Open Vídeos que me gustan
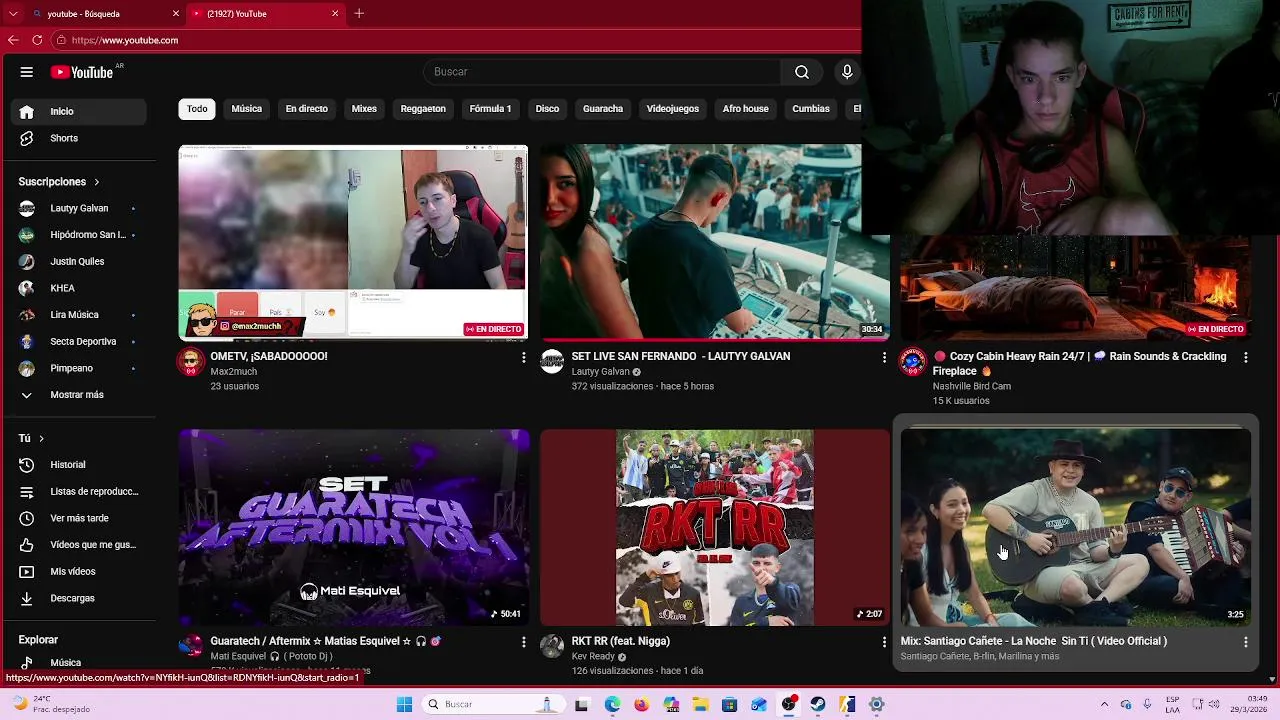Viewport: 1280px width, 720px height. (x=80, y=545)
